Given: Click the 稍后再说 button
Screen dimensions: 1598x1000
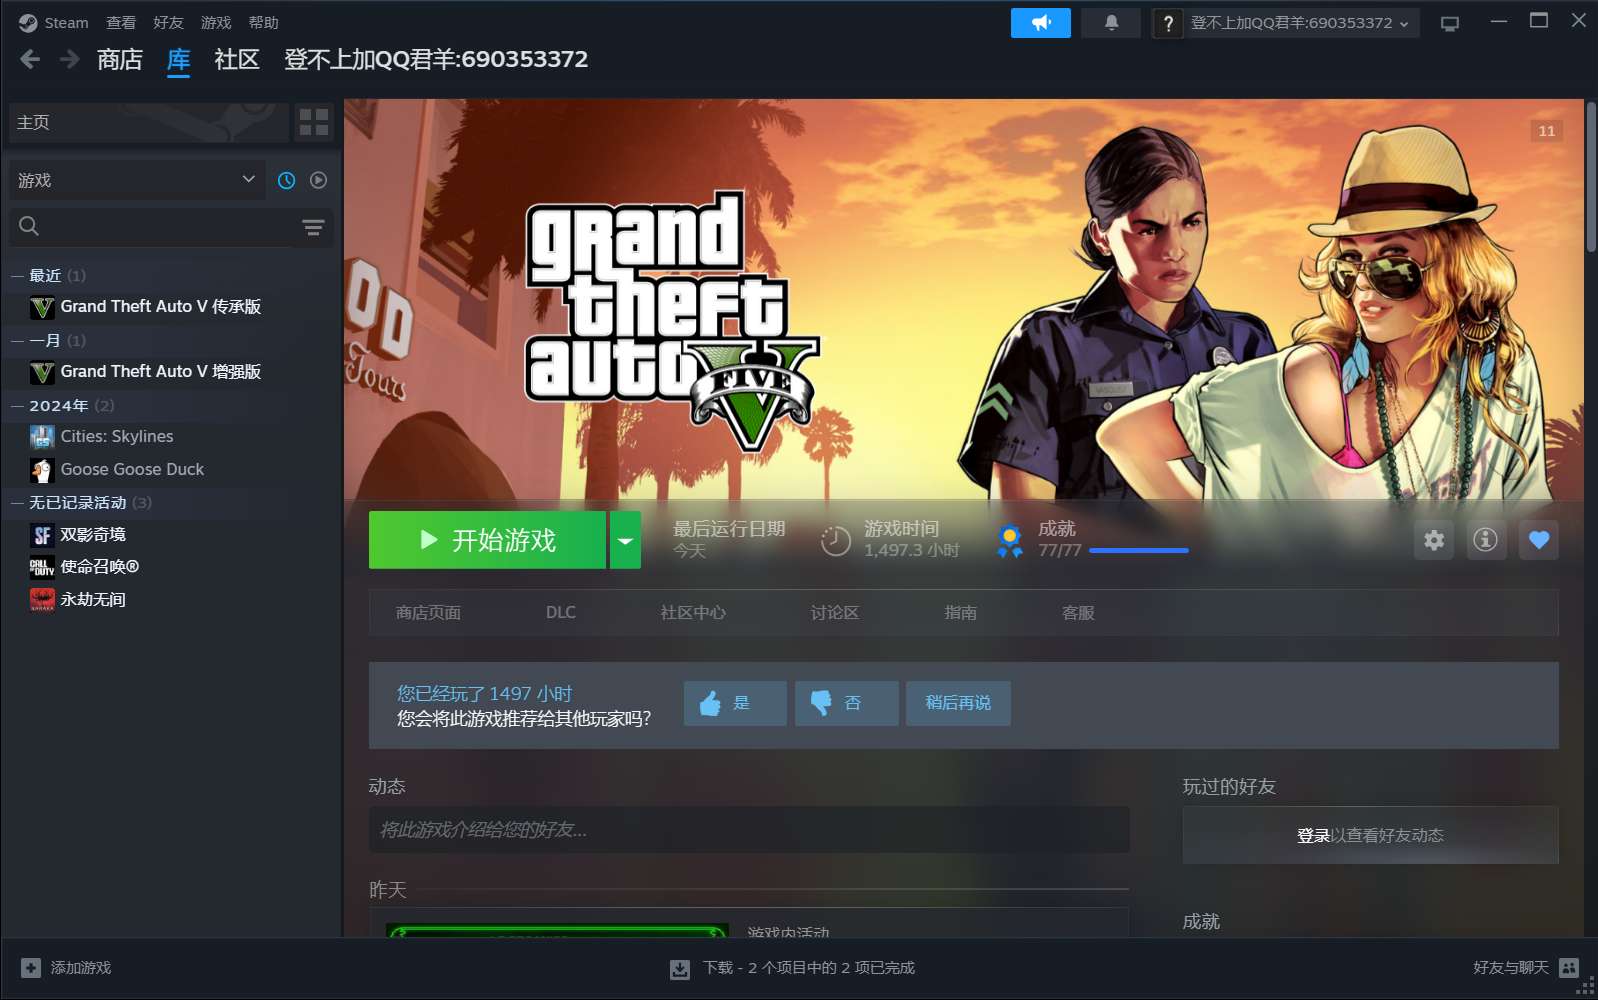Looking at the screenshot, I should [x=958, y=703].
